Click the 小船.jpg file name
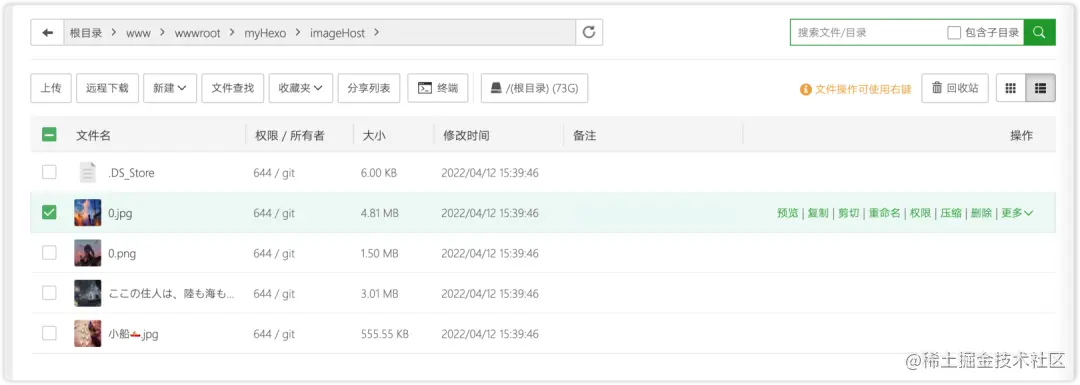The height and width of the screenshot is (385, 1080). [134, 334]
